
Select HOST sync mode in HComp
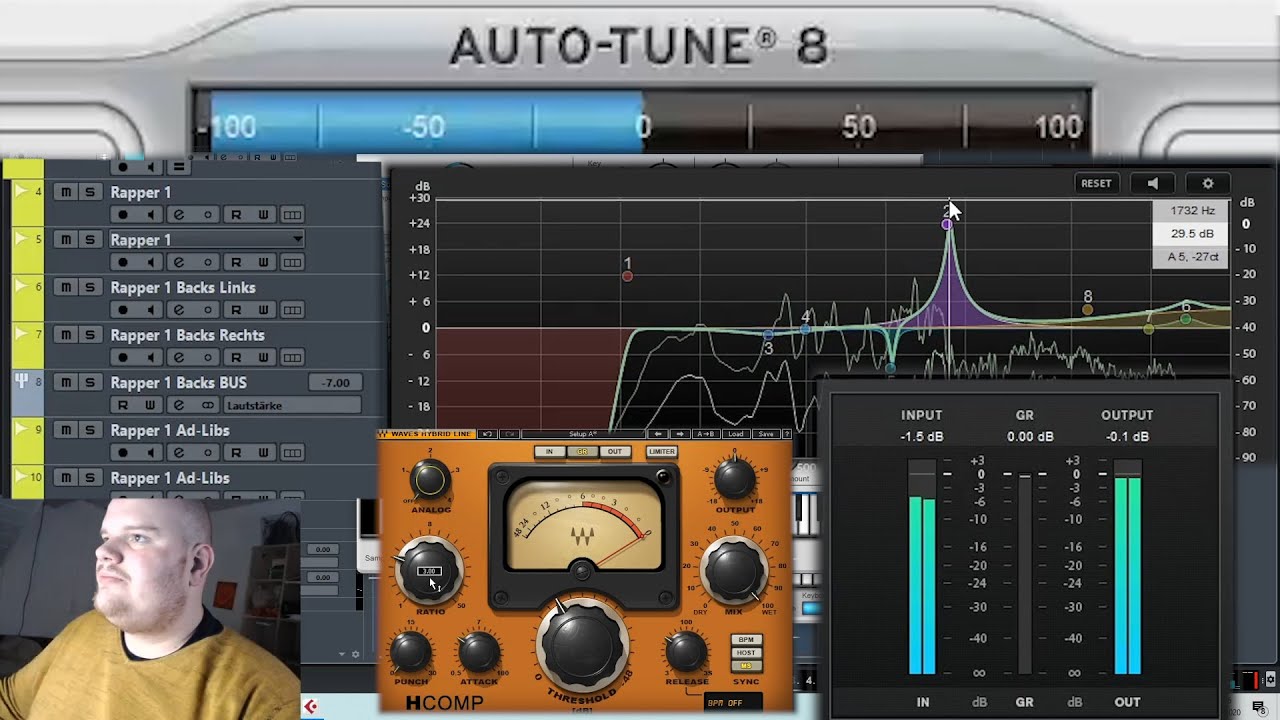click(x=746, y=653)
